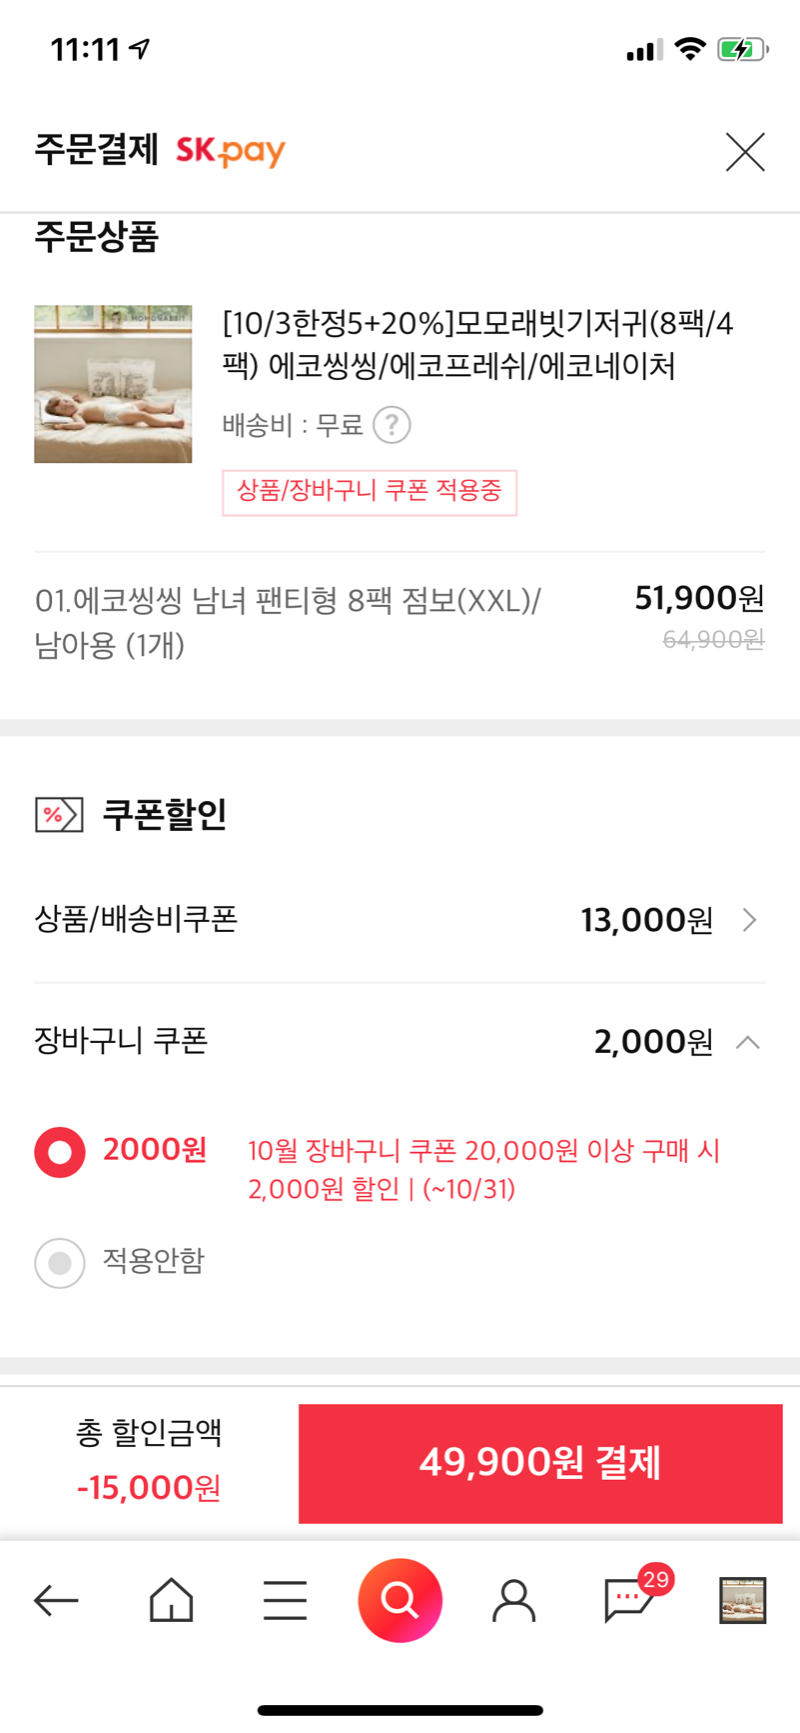Tap the back arrow in bottom navigation

[x=56, y=1600]
